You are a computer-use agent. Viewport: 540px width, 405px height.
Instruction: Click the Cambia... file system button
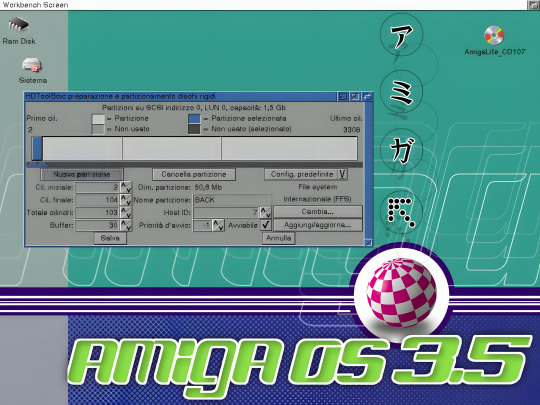pos(318,212)
